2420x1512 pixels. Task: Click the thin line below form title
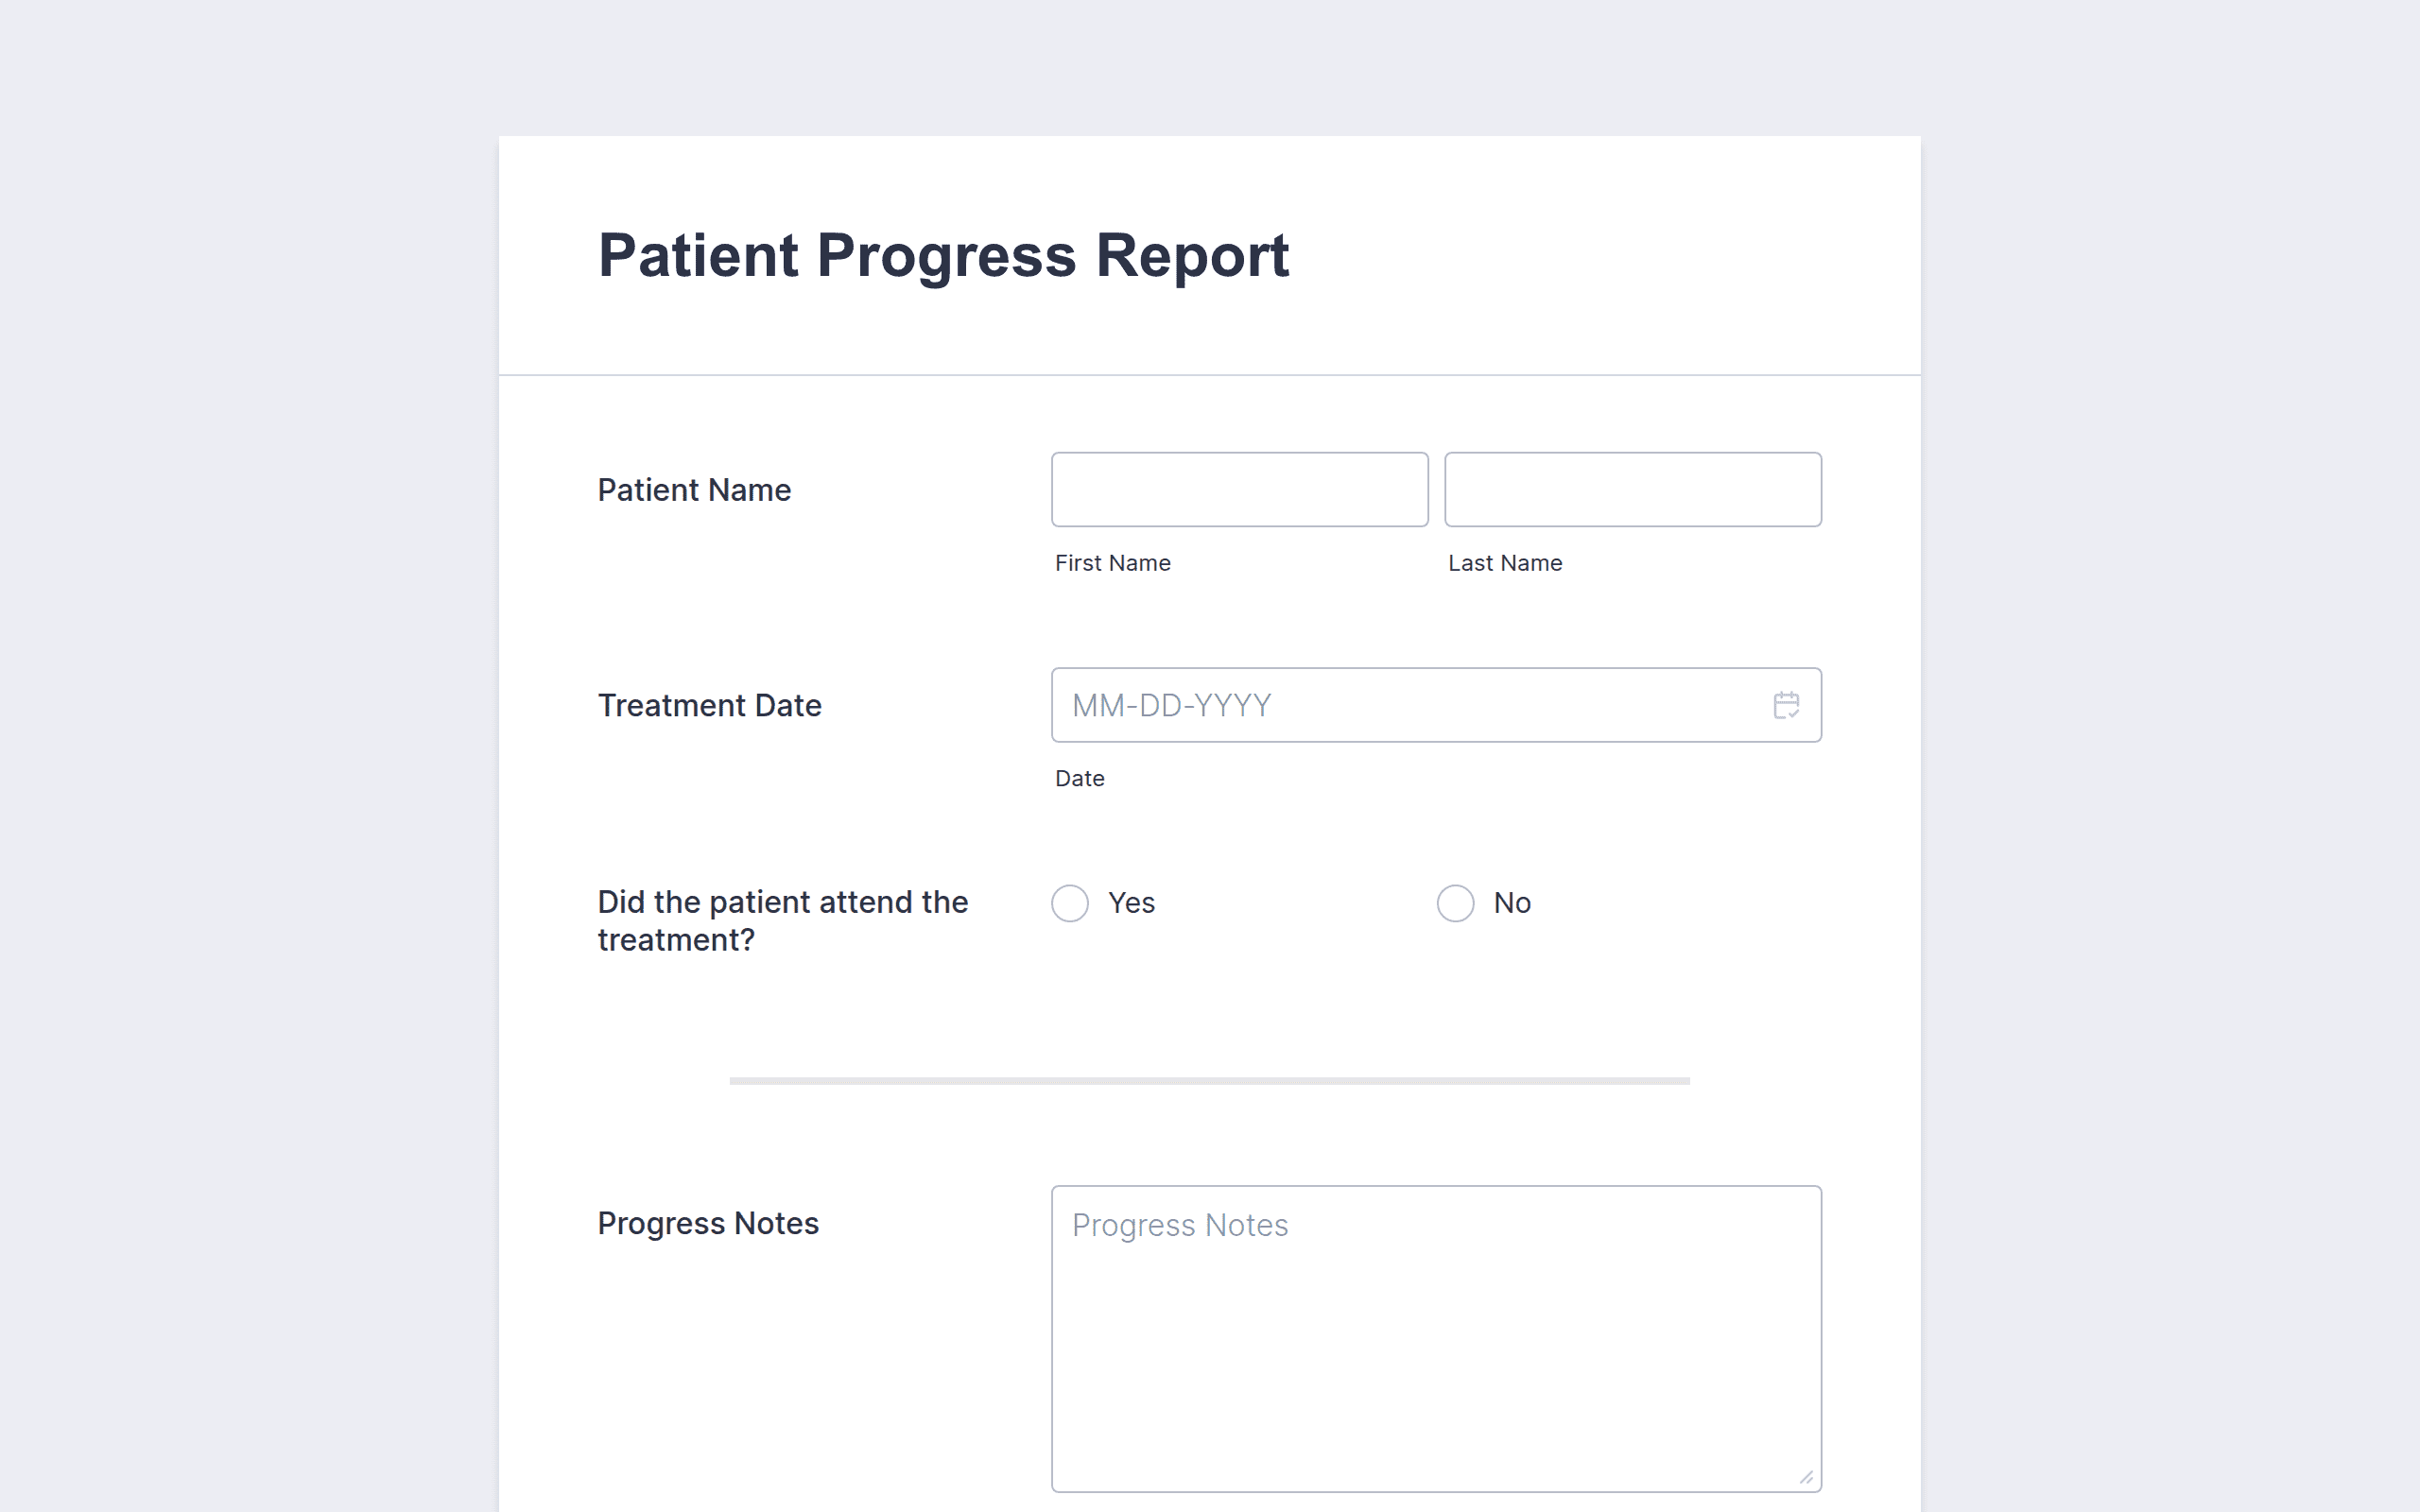1209,375
